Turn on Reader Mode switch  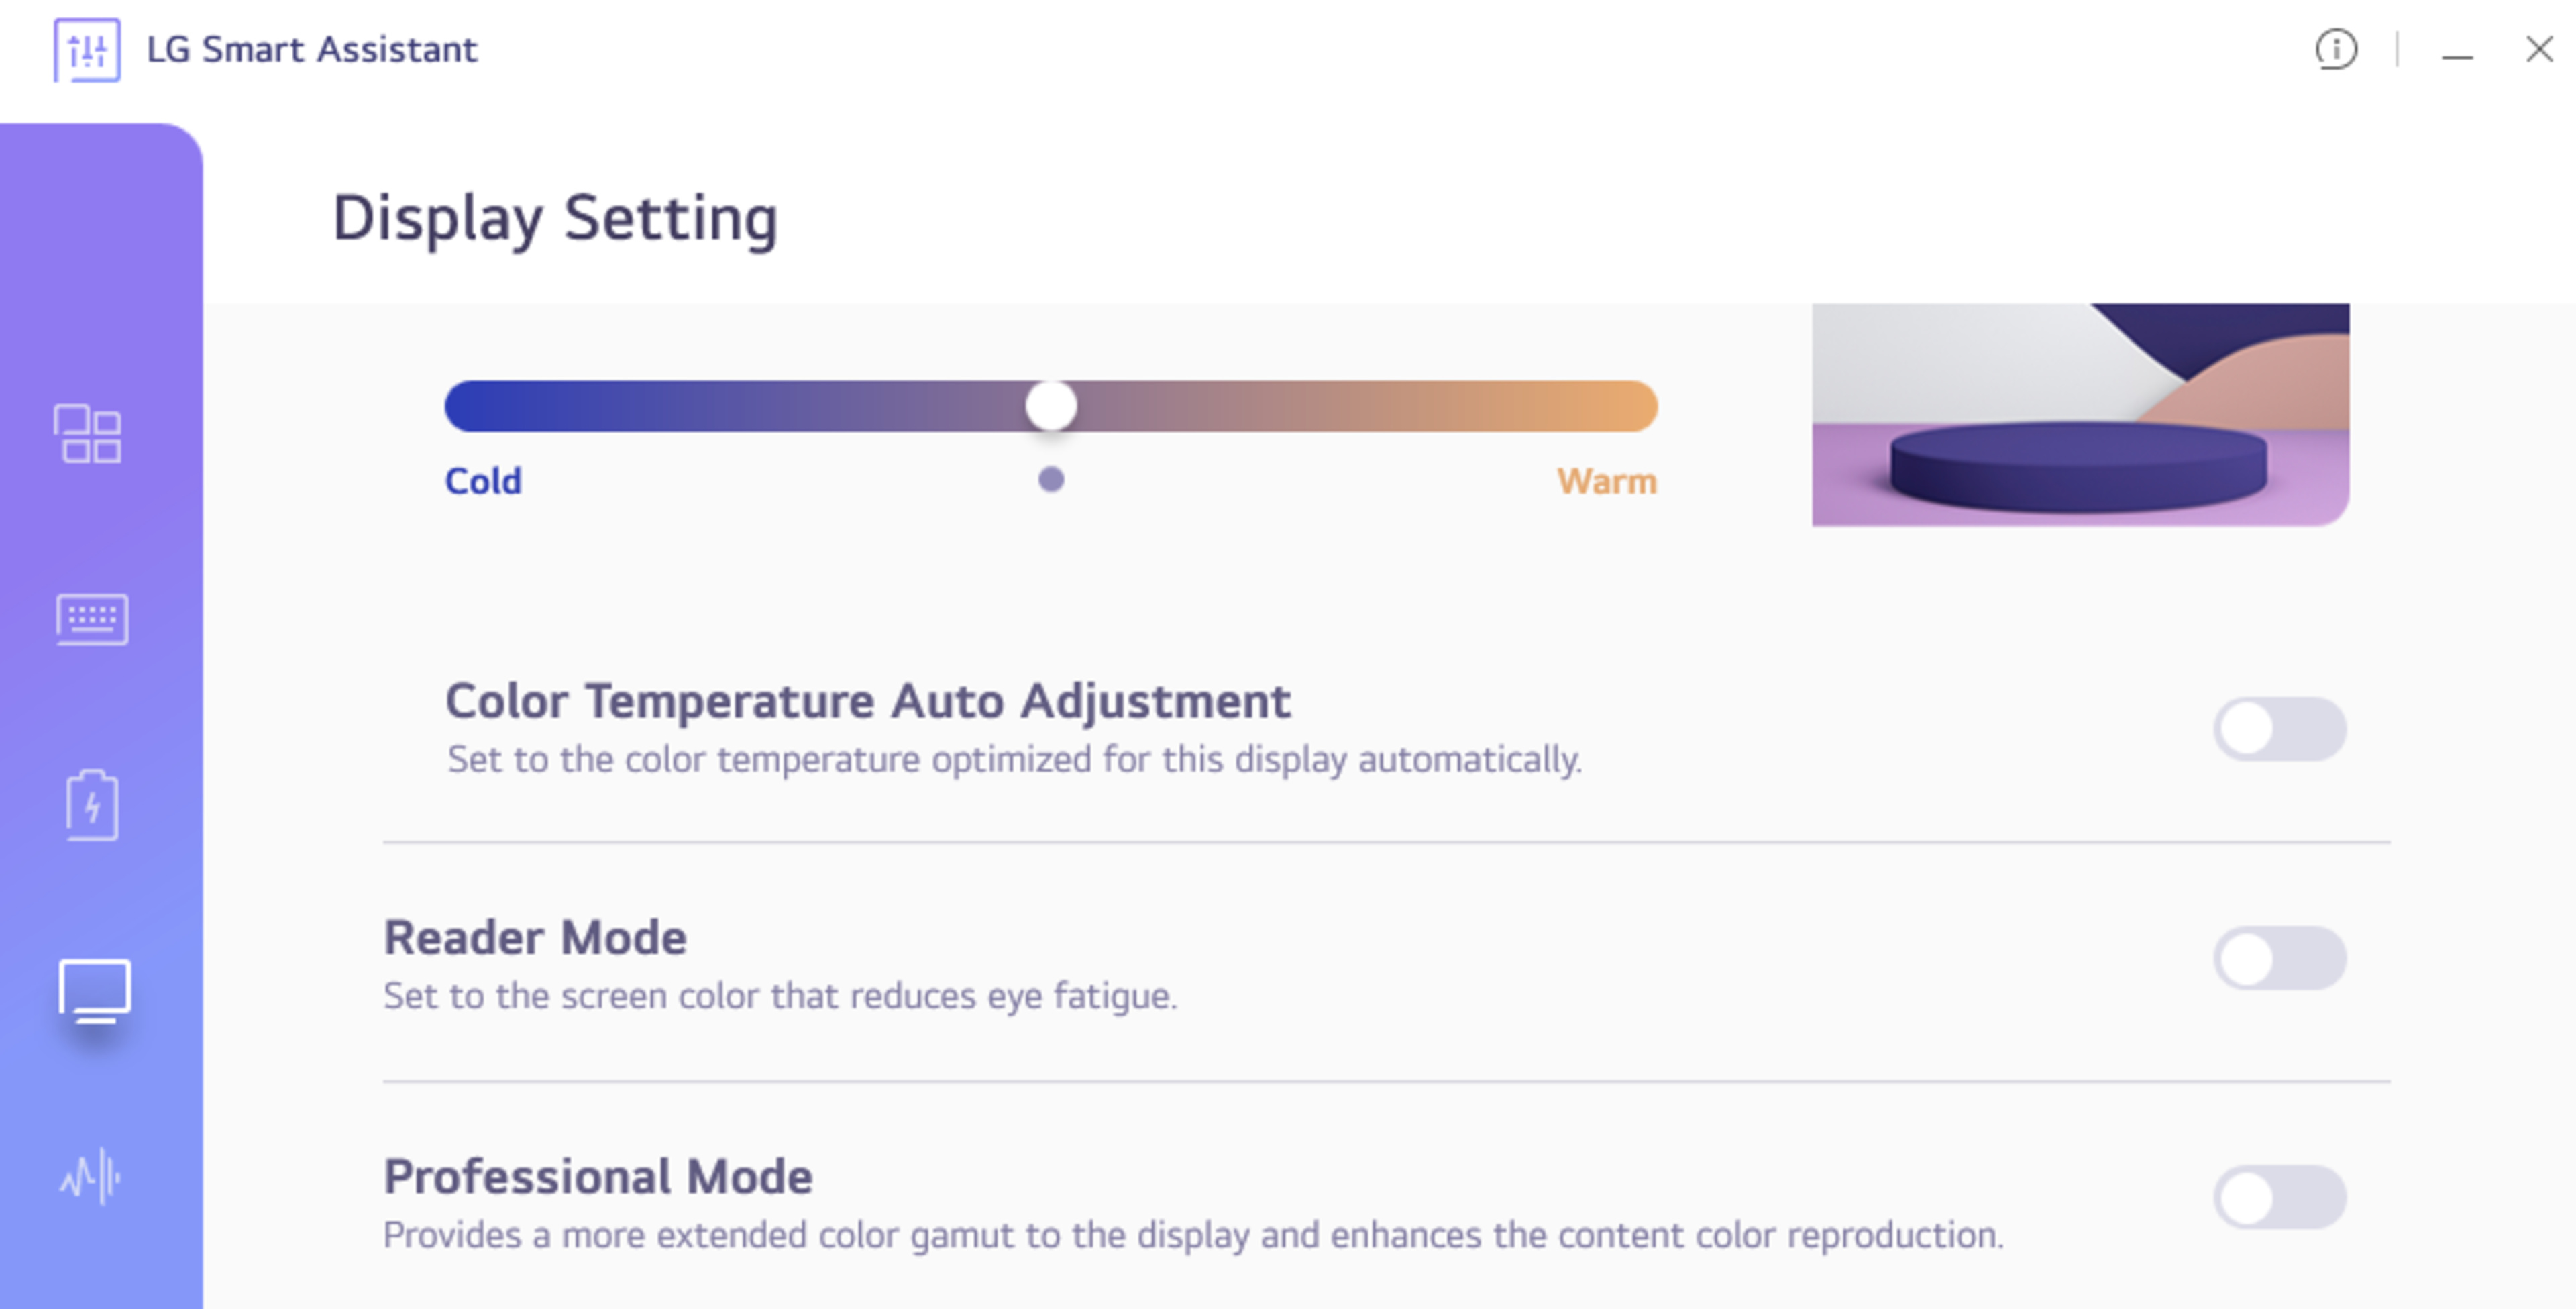pos(2280,958)
